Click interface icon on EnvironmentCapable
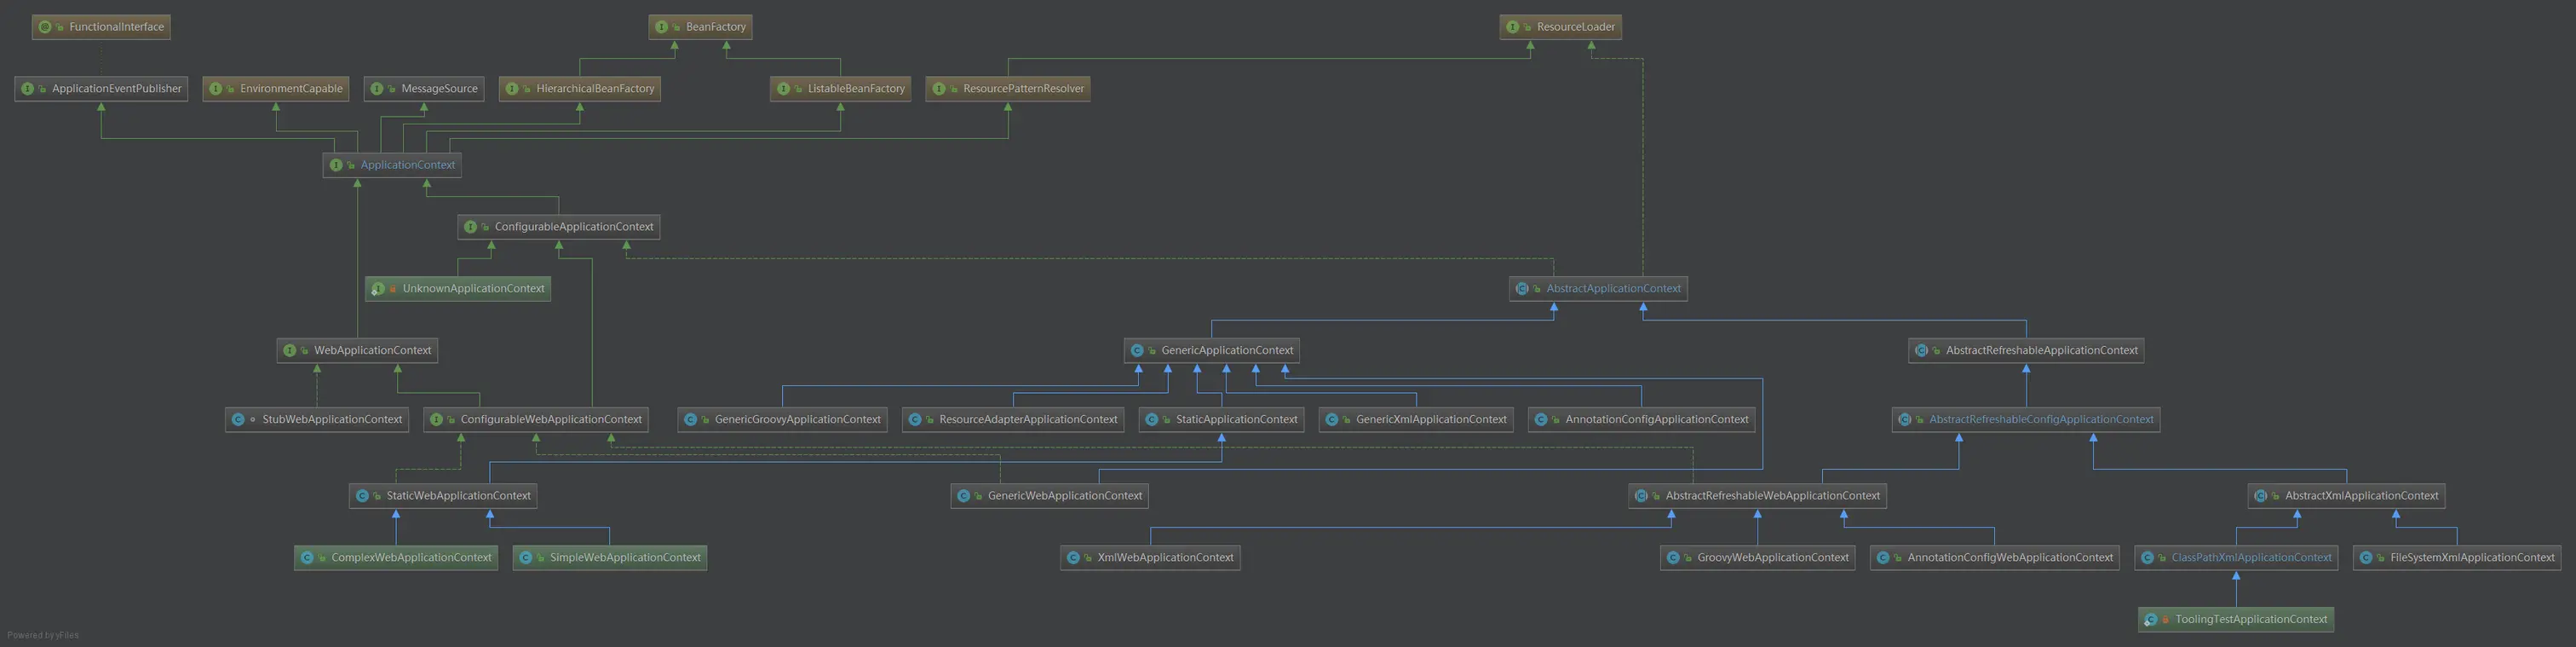 click(x=216, y=89)
